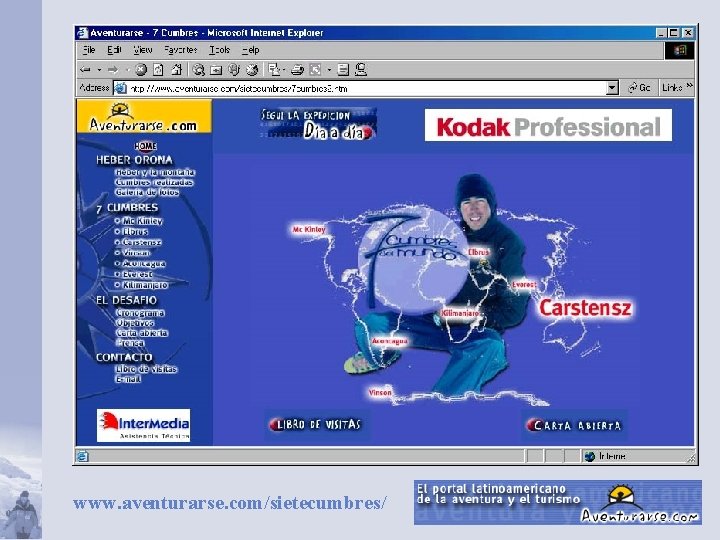This screenshot has width=720, height=540.
Task: Open the Favorites toolbar icon
Action: tap(216, 70)
